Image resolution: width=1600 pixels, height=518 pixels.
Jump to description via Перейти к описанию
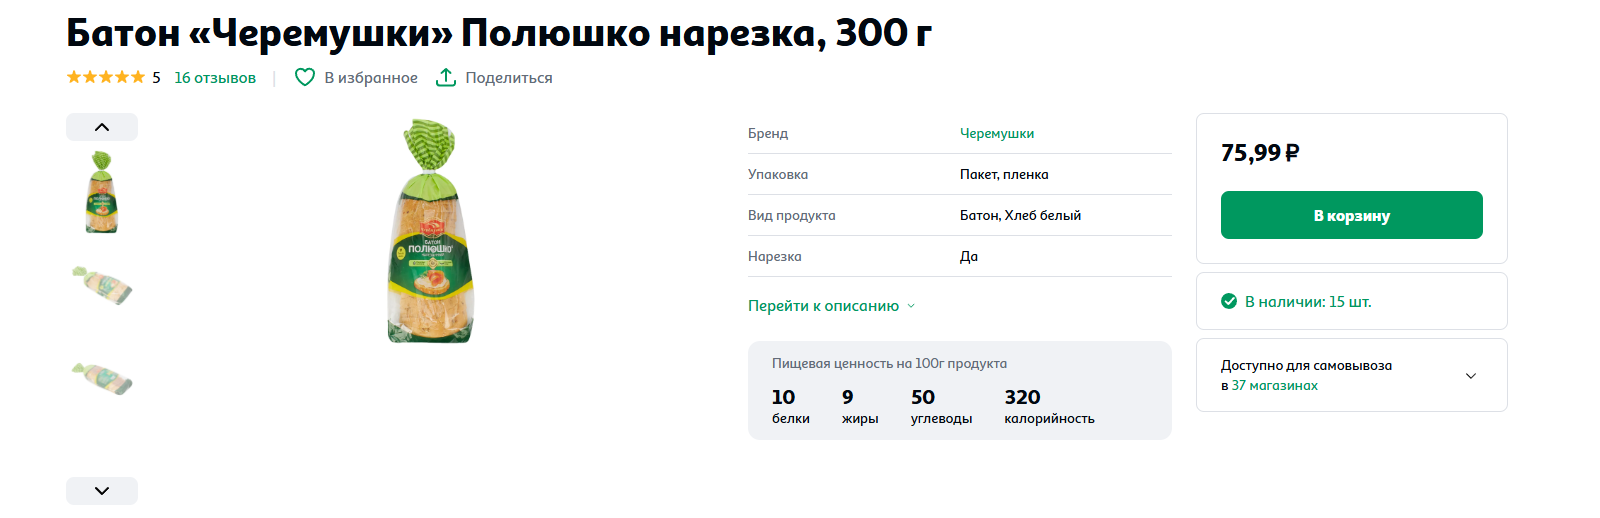point(823,306)
